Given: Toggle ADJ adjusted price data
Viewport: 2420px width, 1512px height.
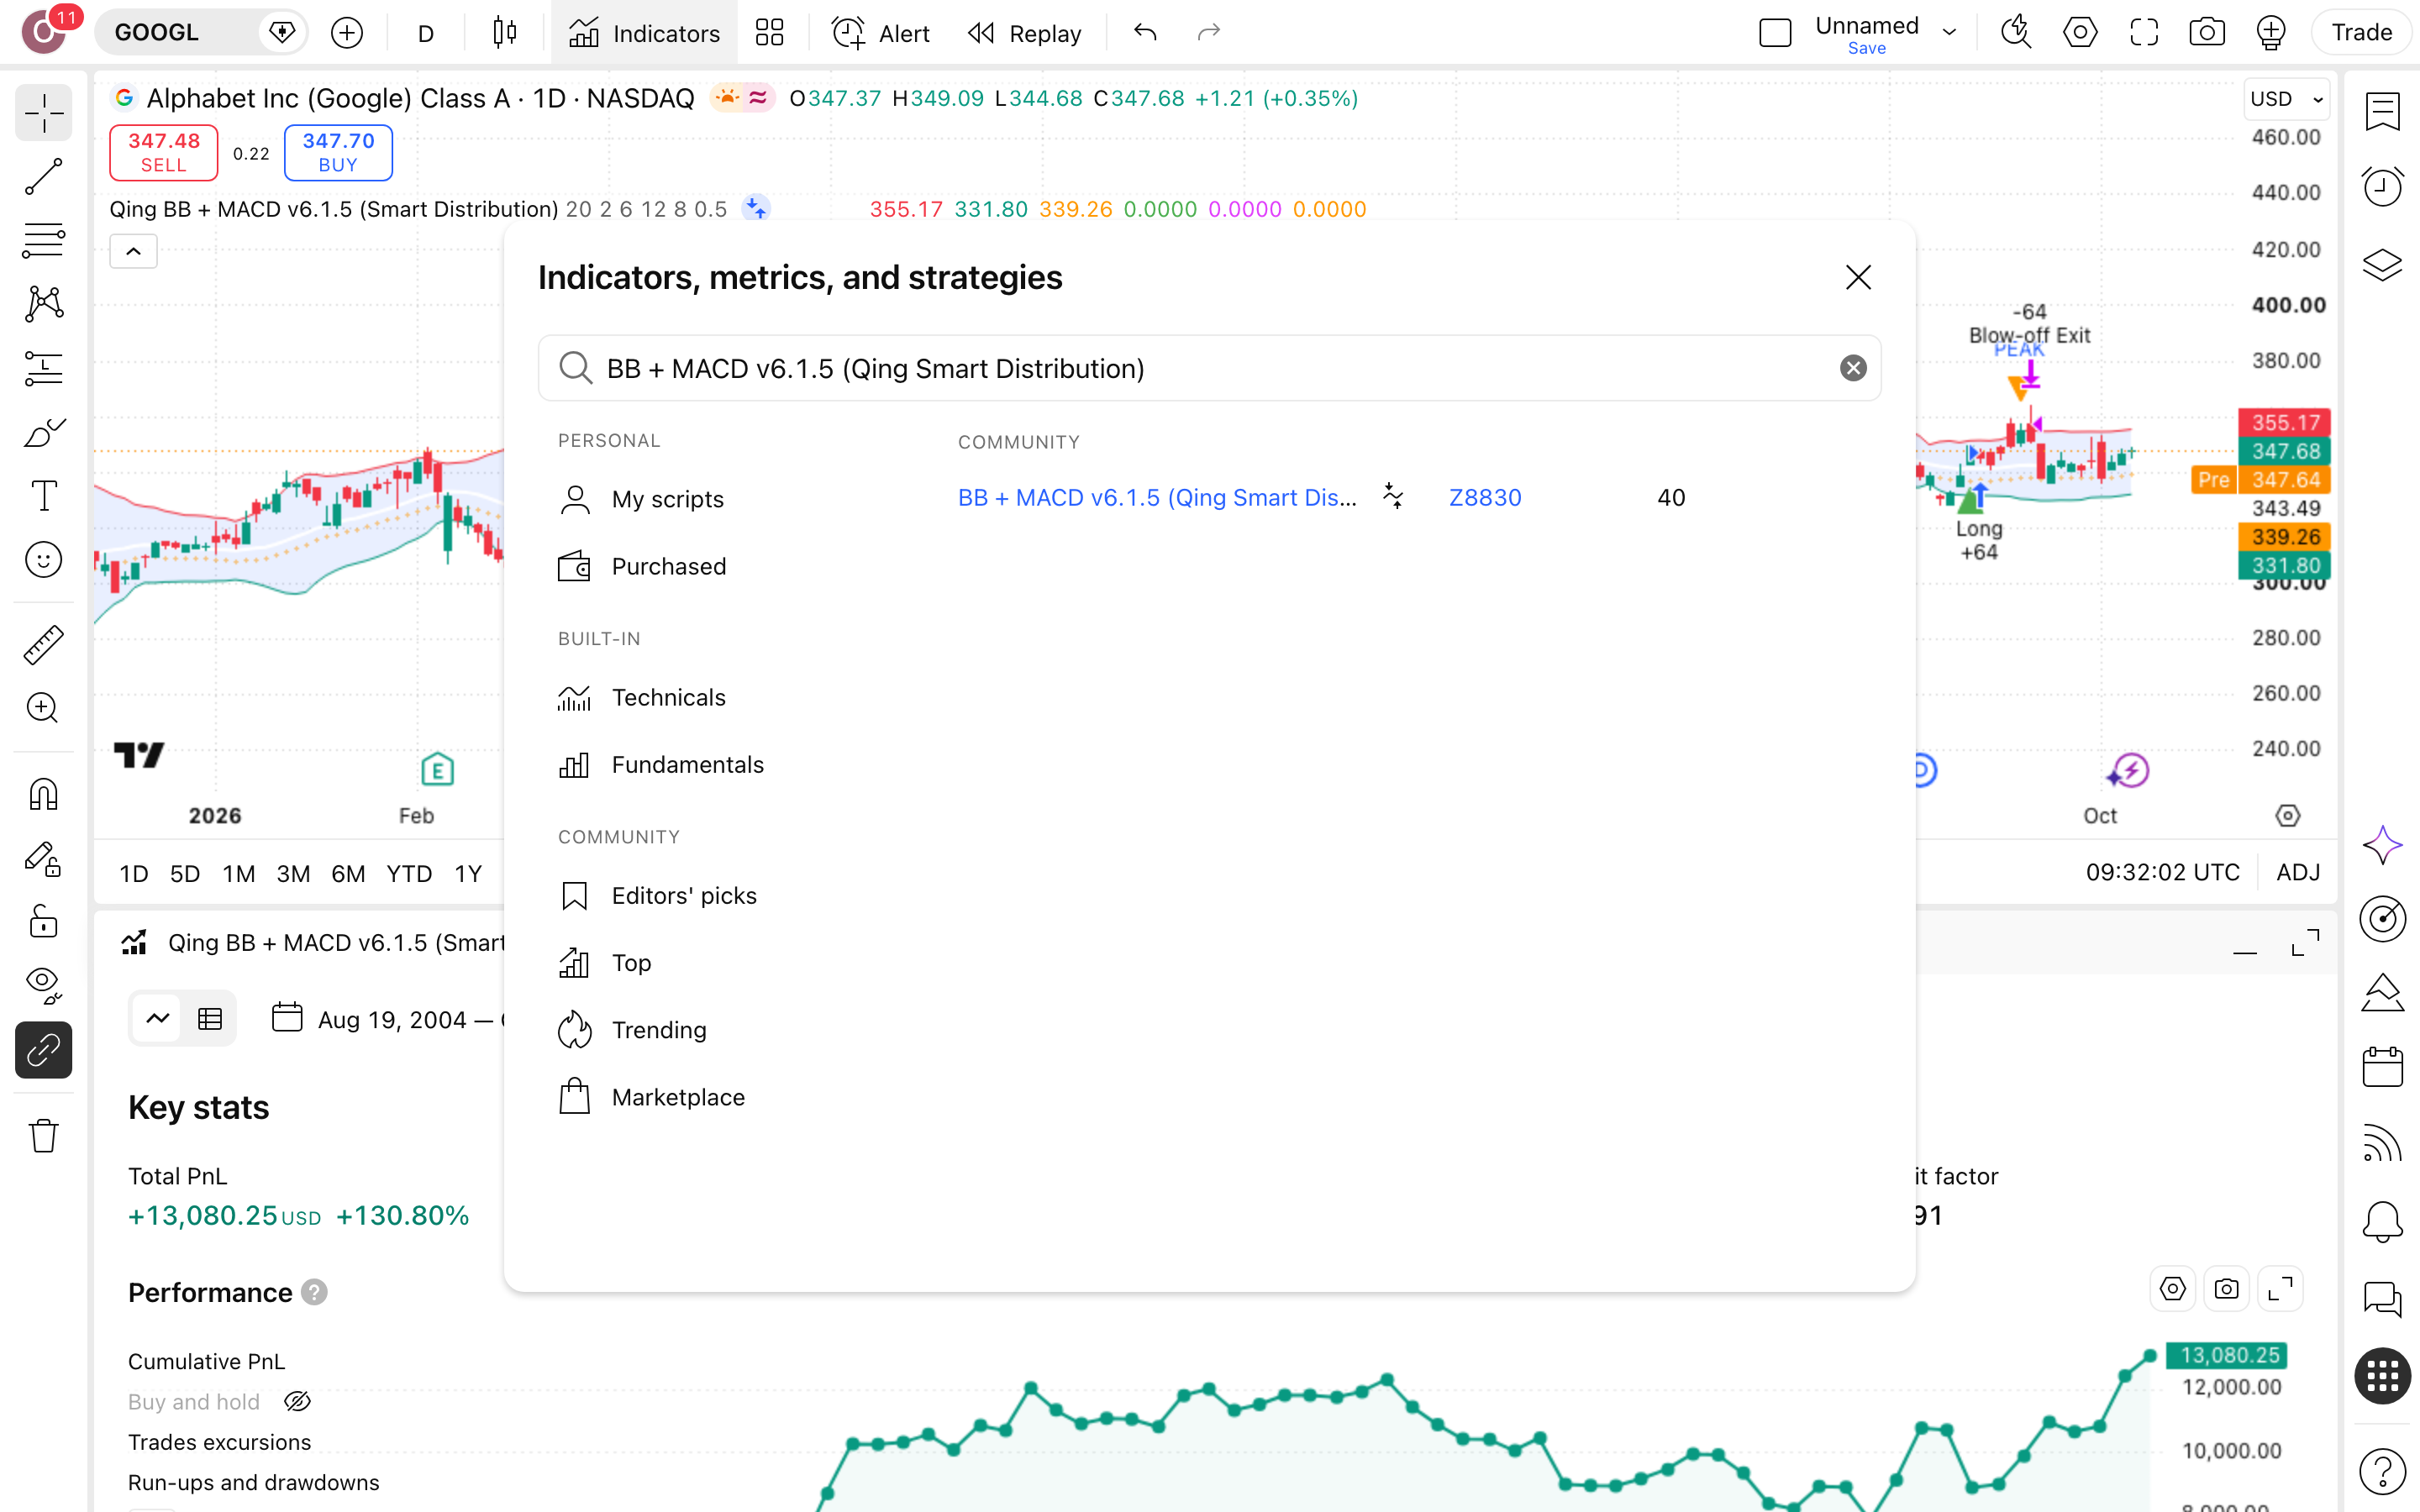Looking at the screenshot, I should [2298, 872].
